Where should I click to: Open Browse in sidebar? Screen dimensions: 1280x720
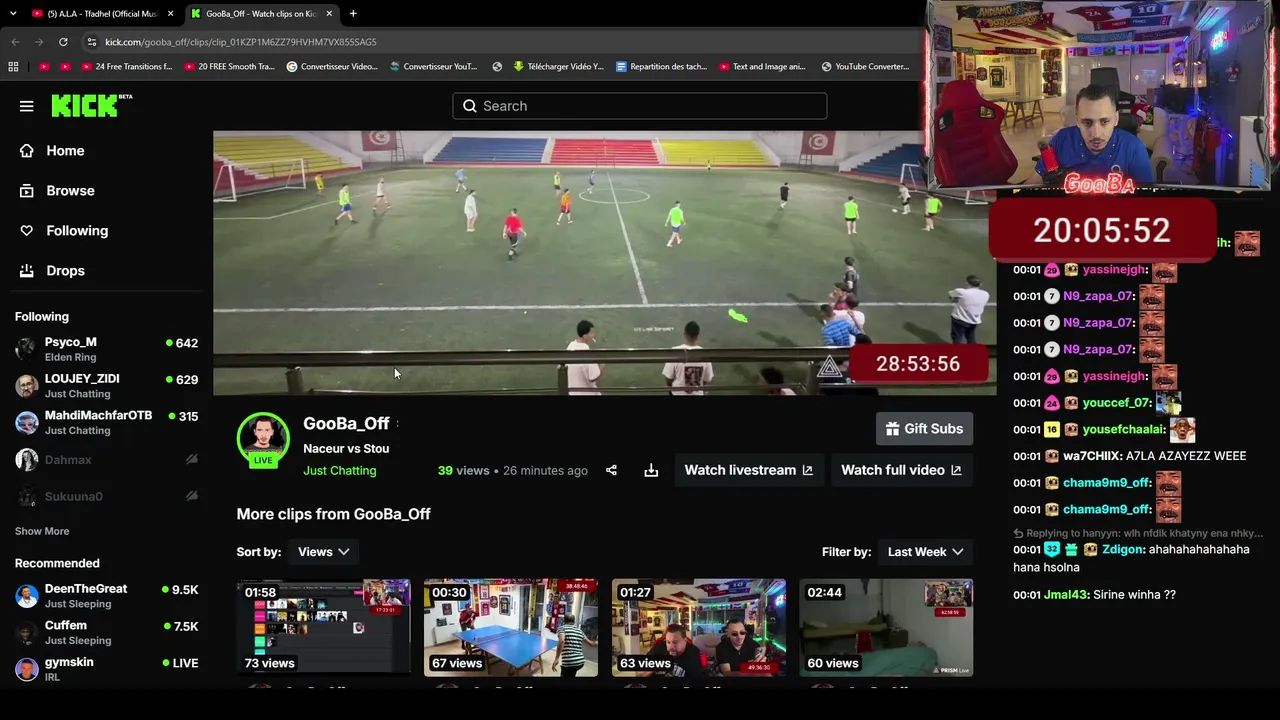70,191
